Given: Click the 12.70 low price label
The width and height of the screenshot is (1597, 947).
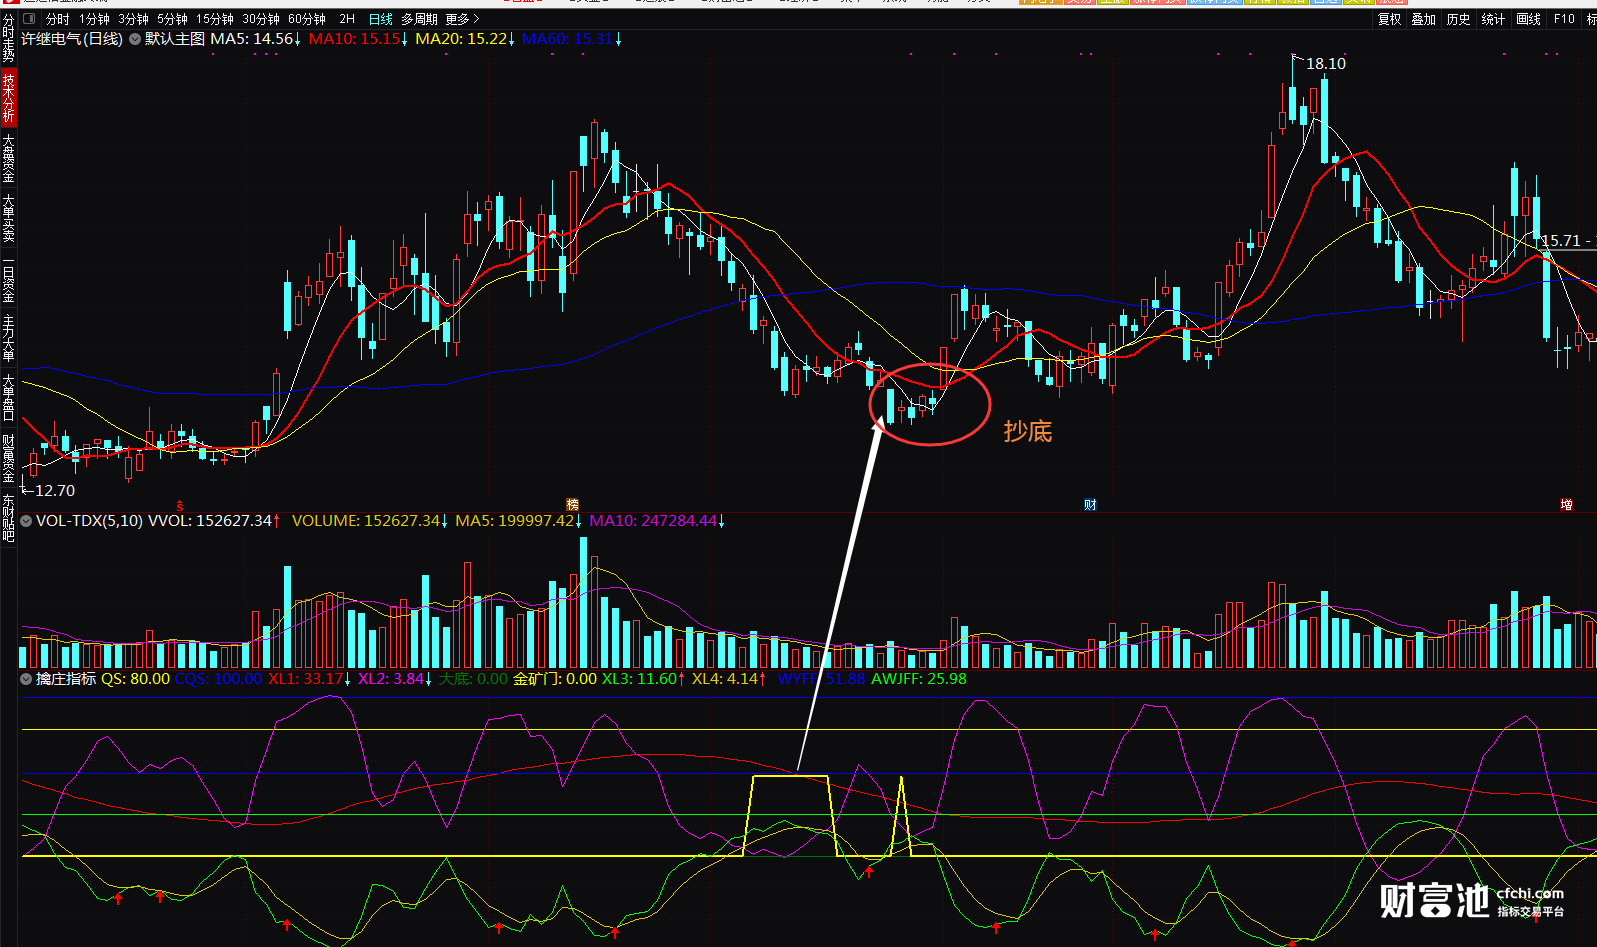Looking at the screenshot, I should [x=55, y=491].
